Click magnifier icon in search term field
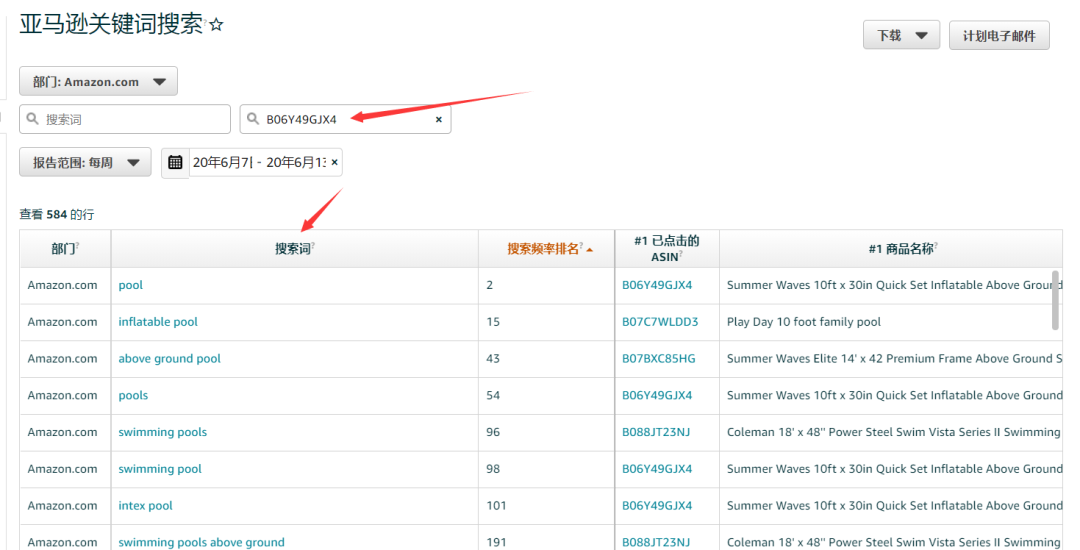This screenshot has height=550, width=1080. pos(33,119)
